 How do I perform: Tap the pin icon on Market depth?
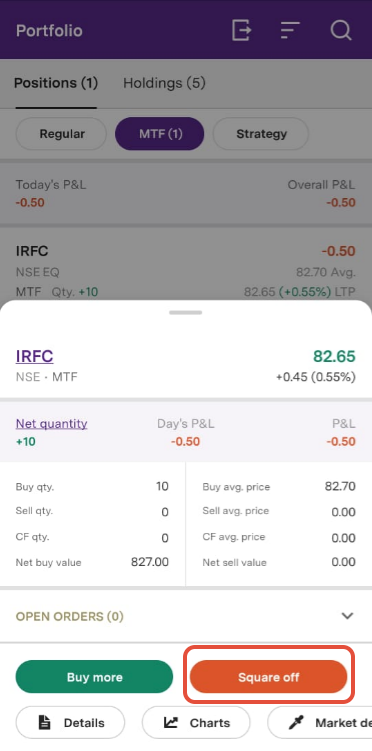pyautogui.click(x=296, y=722)
